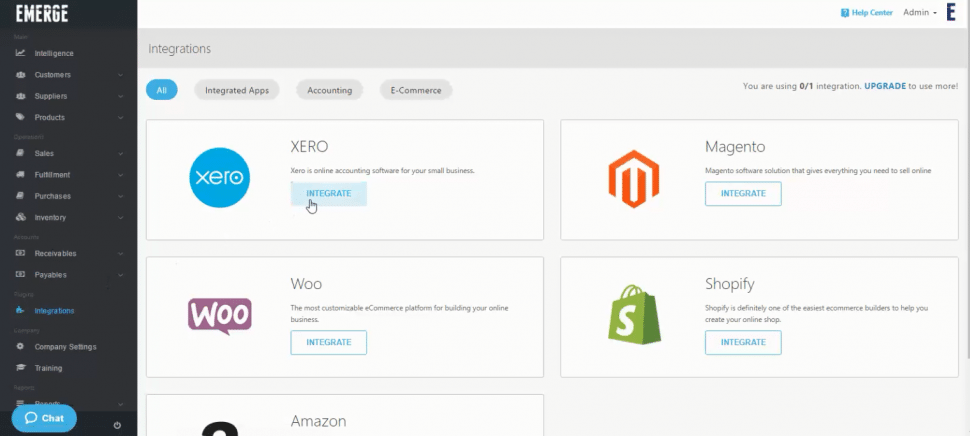
Task: Expand the Customers menu chevron
Action: (120, 75)
